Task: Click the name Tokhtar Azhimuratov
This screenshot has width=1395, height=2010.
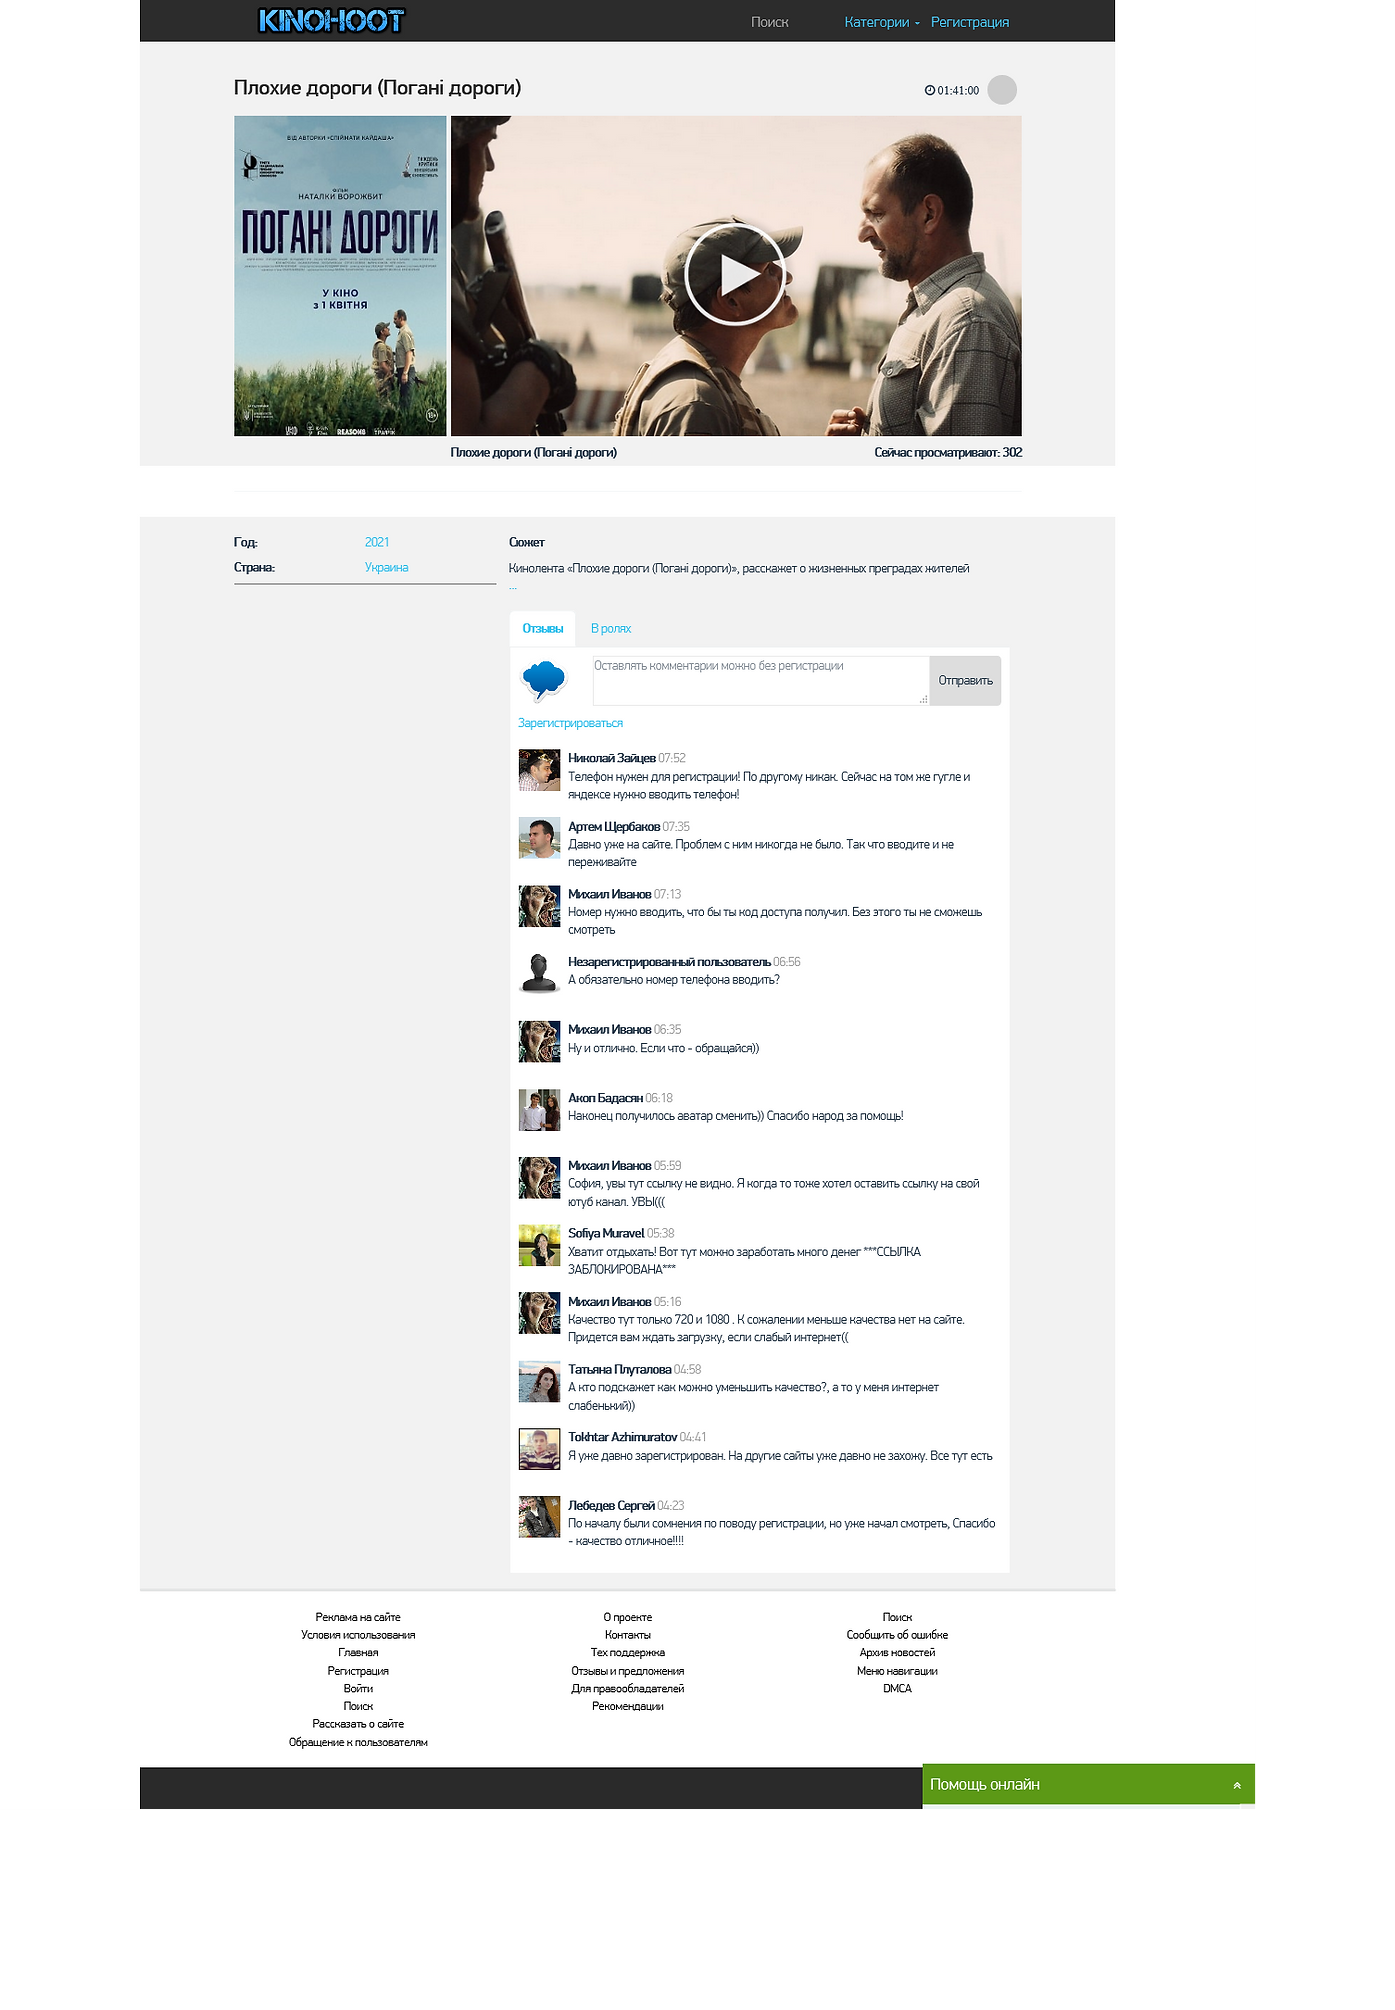Action: pos(623,1437)
